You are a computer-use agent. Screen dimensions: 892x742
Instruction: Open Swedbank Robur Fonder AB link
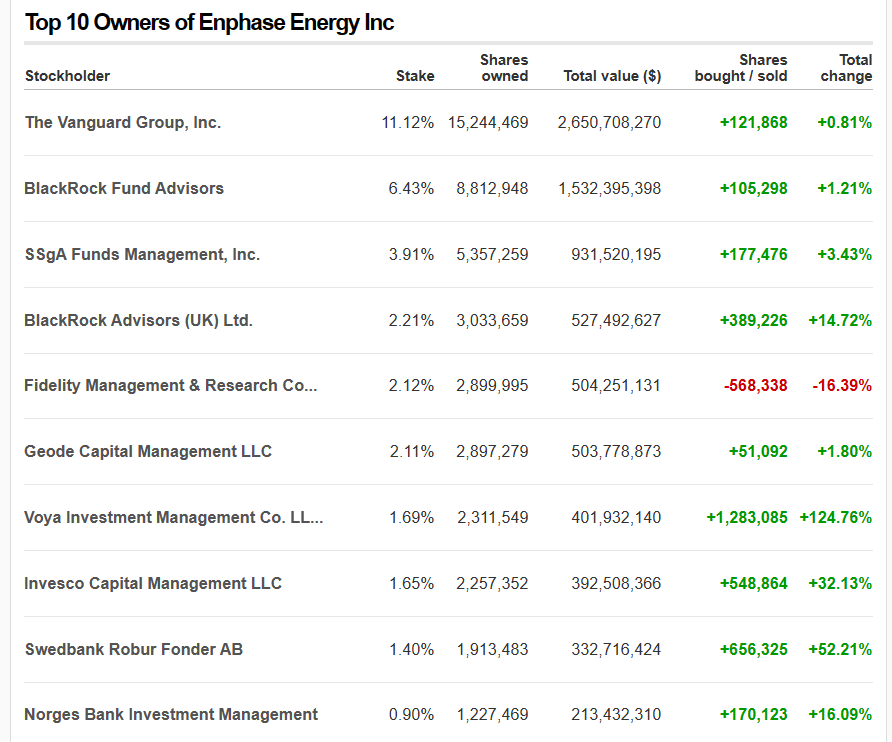pos(134,649)
